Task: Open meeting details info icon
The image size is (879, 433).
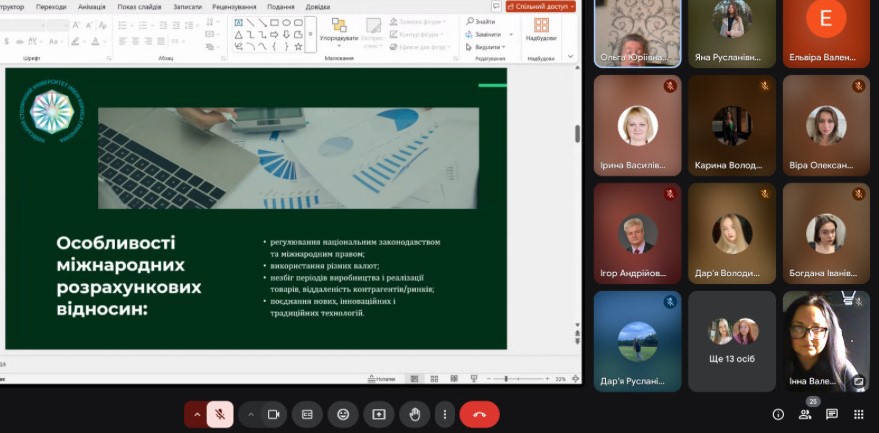Action: click(778, 414)
